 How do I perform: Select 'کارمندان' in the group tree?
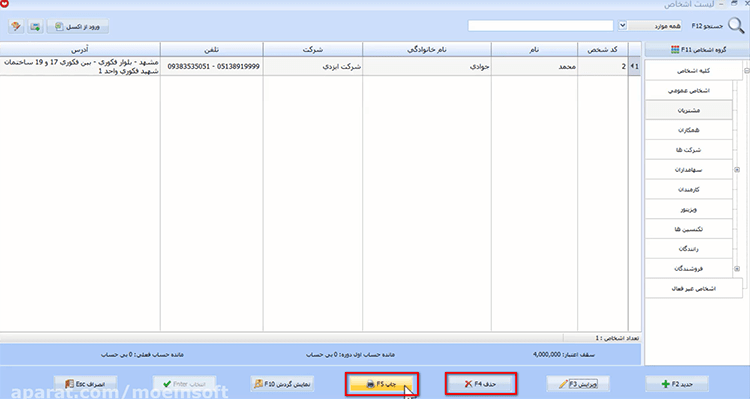[689, 189]
